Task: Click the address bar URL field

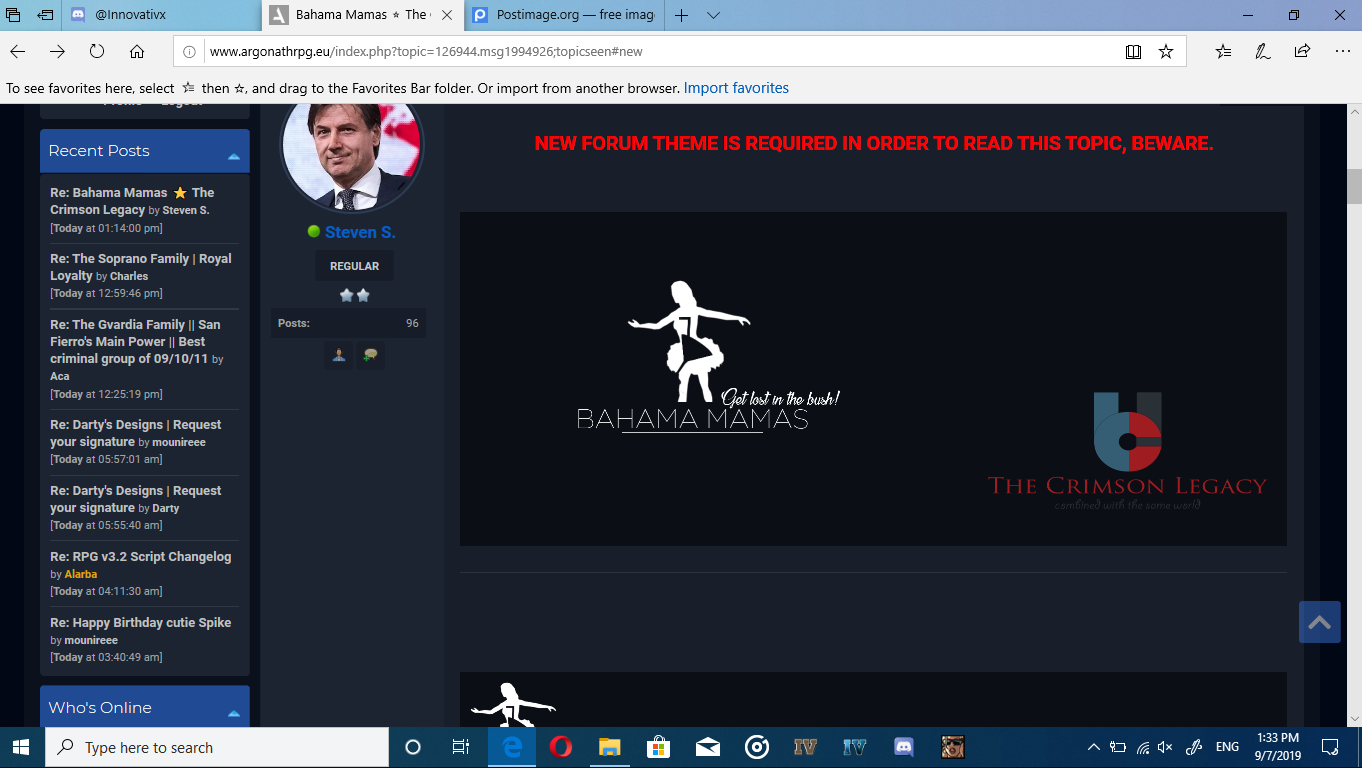Action: point(660,52)
